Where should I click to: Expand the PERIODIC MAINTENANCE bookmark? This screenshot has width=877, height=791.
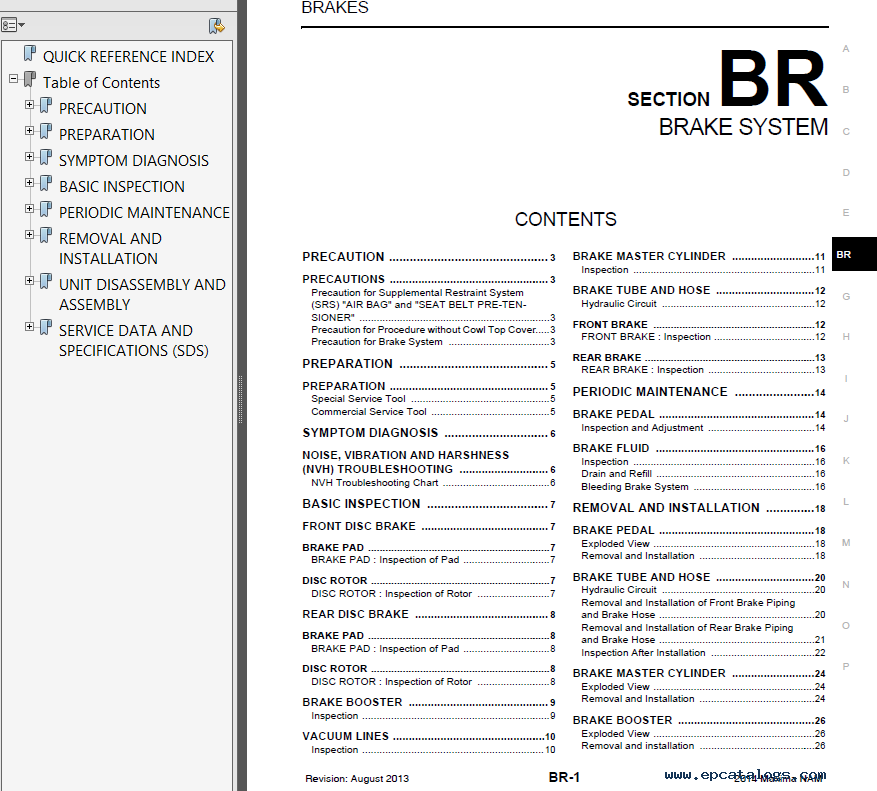(29, 209)
